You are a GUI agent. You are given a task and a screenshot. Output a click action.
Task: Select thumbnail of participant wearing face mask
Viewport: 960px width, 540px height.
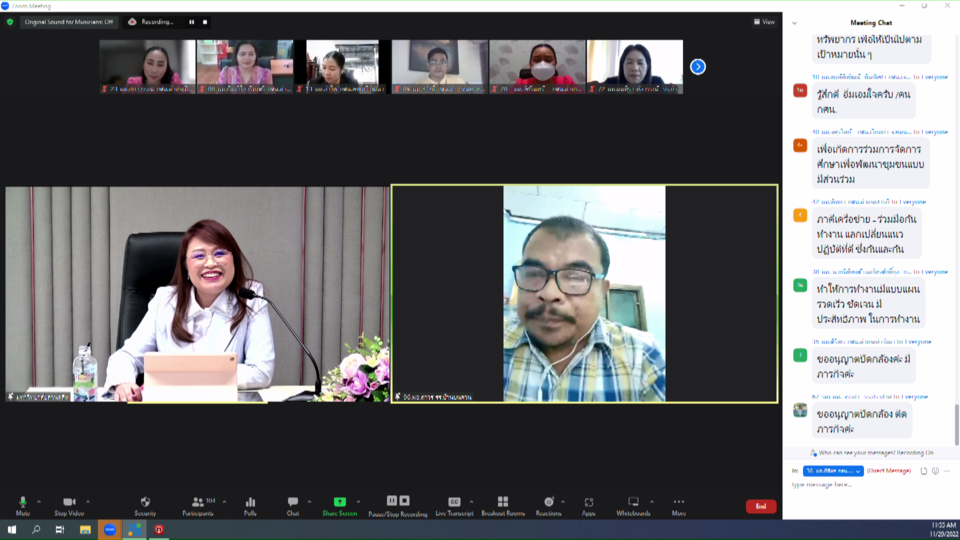[538, 67]
